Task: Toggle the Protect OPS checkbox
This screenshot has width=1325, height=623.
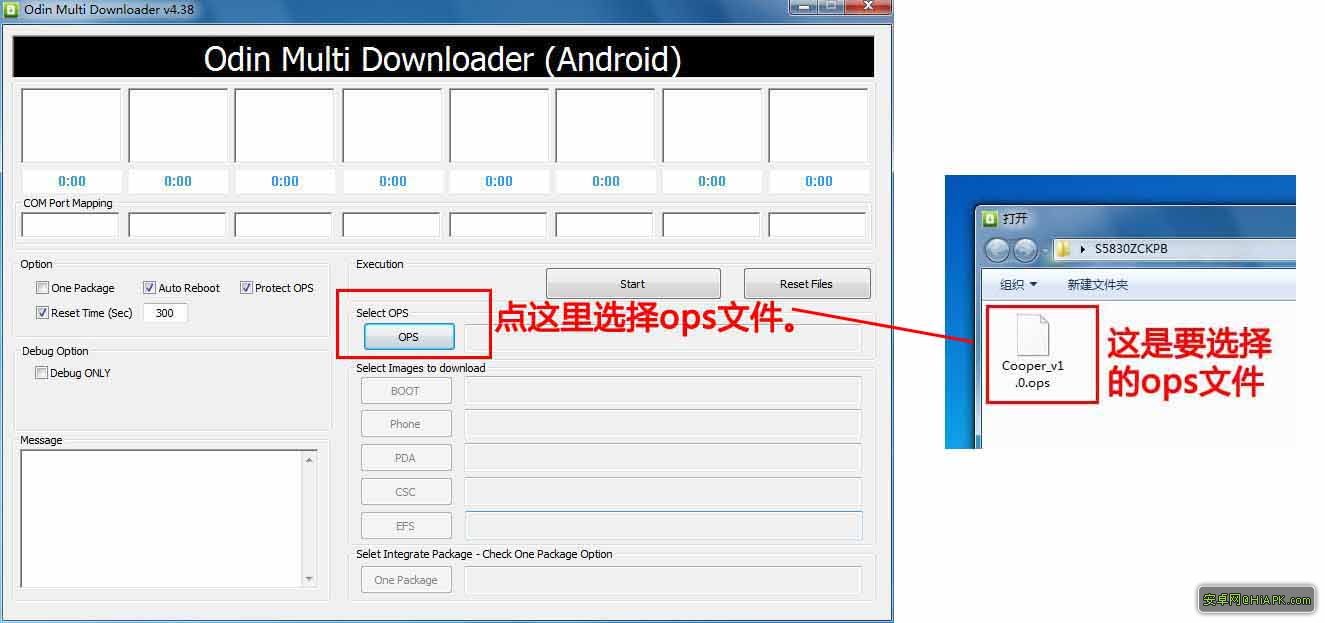Action: coord(246,288)
